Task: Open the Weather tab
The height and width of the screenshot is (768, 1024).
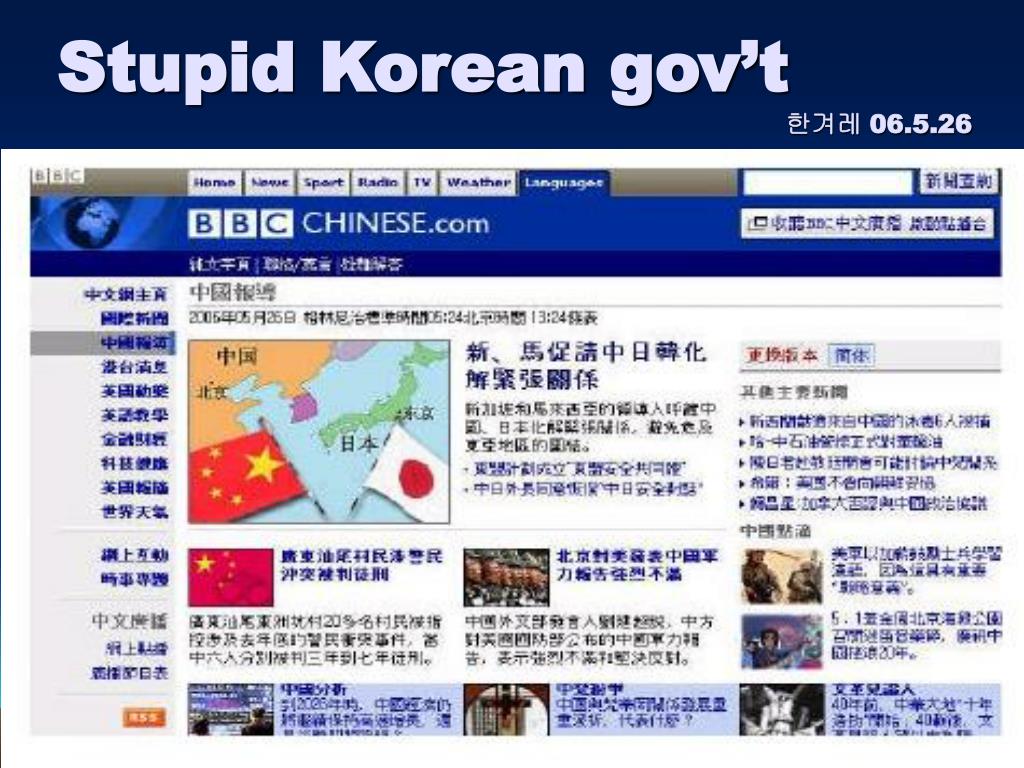Action: [479, 183]
